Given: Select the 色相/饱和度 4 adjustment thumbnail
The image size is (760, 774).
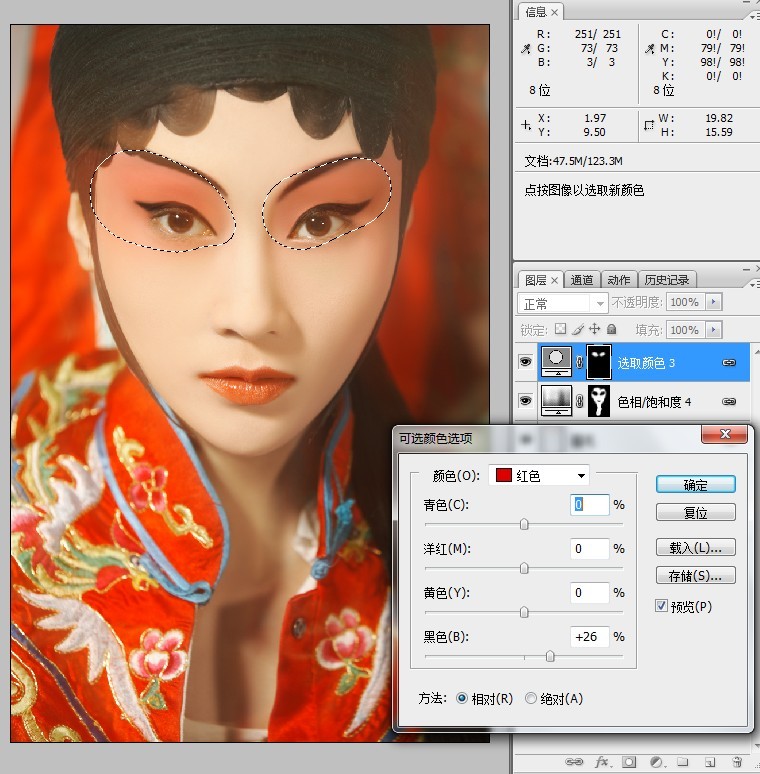Looking at the screenshot, I should pos(557,400).
